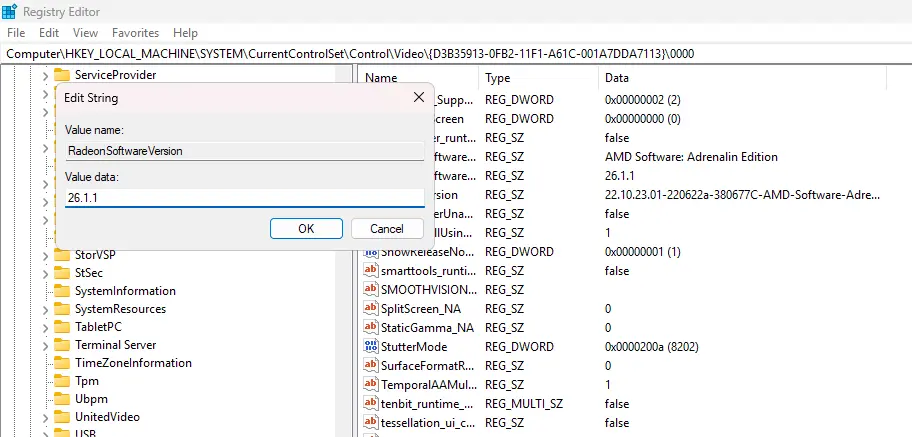Click data cell '0x00000002 (2)'
Image resolution: width=912 pixels, height=437 pixels.
(643, 100)
